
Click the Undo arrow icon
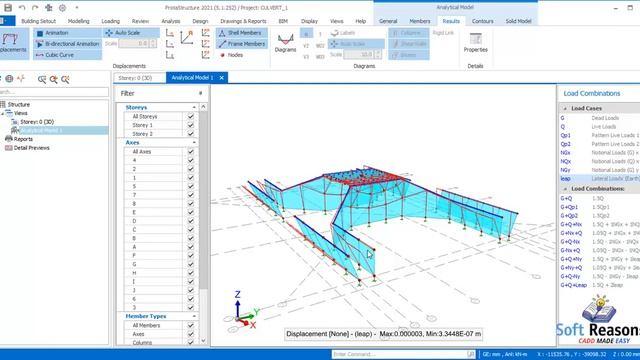click(22, 8)
